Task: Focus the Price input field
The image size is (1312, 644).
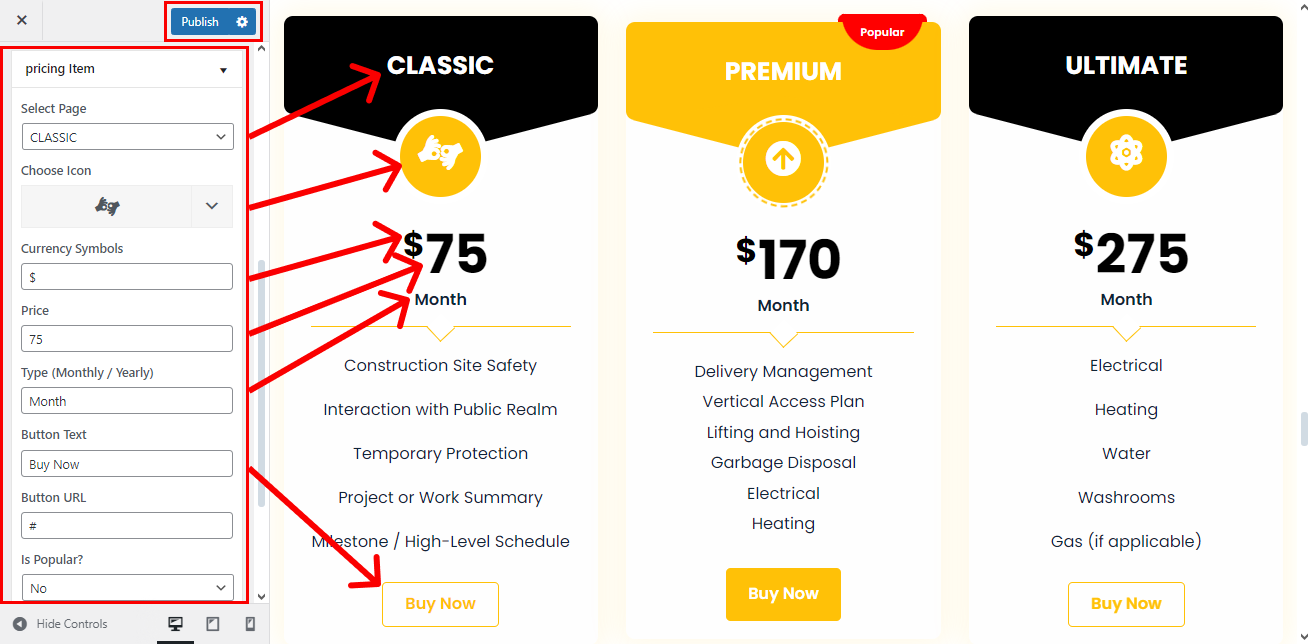Action: point(127,339)
